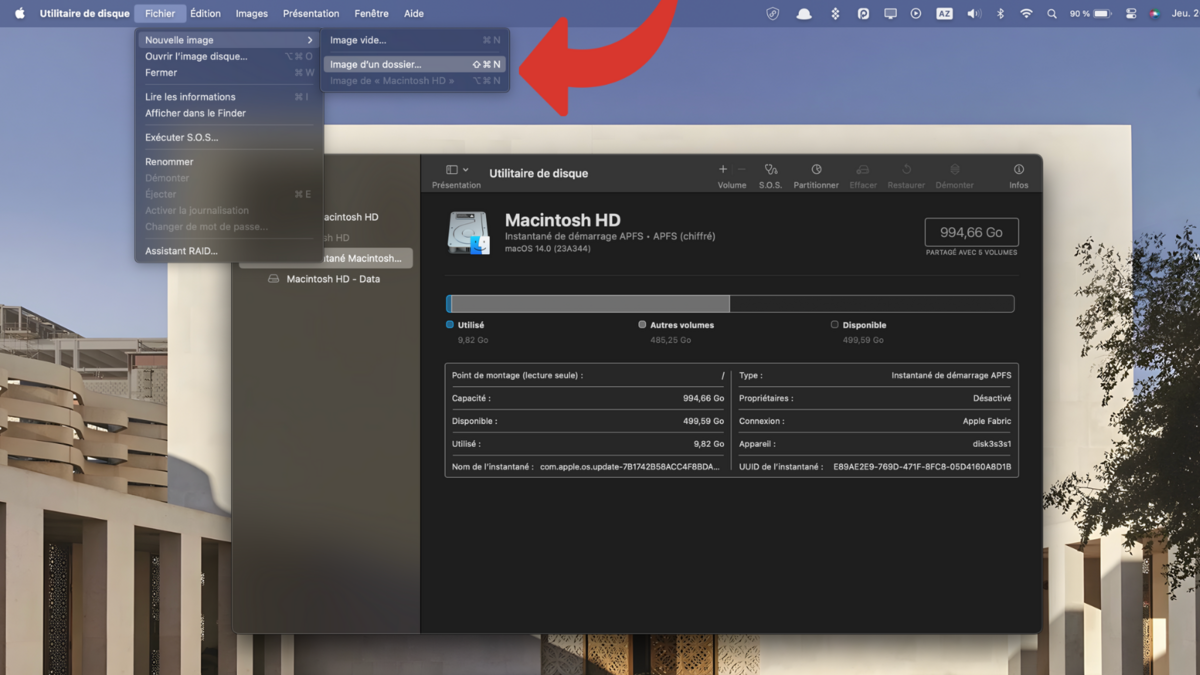This screenshot has width=1200, height=675.
Task: Open the Images menu
Action: pos(252,14)
